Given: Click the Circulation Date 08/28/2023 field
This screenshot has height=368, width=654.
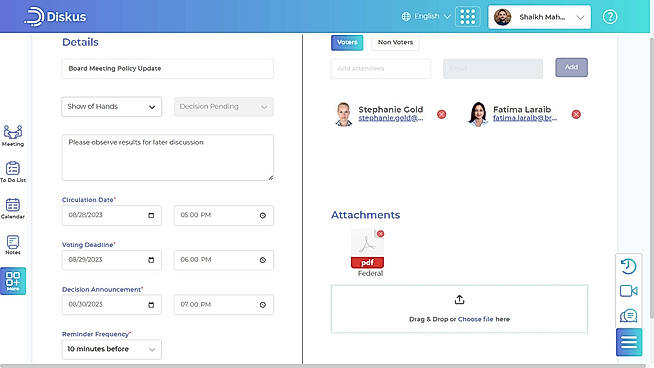Looking at the screenshot, I should click(111, 215).
